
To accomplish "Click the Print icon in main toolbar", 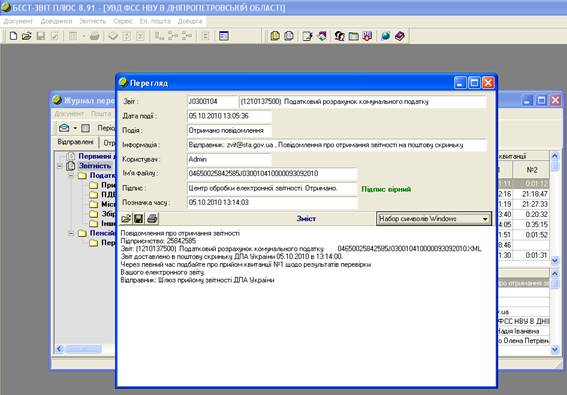I will point(94,36).
